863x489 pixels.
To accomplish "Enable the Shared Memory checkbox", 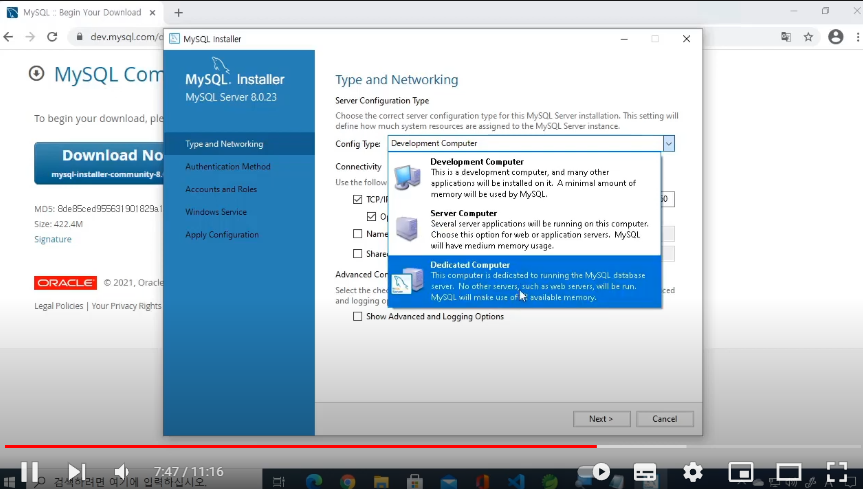I will (x=358, y=253).
